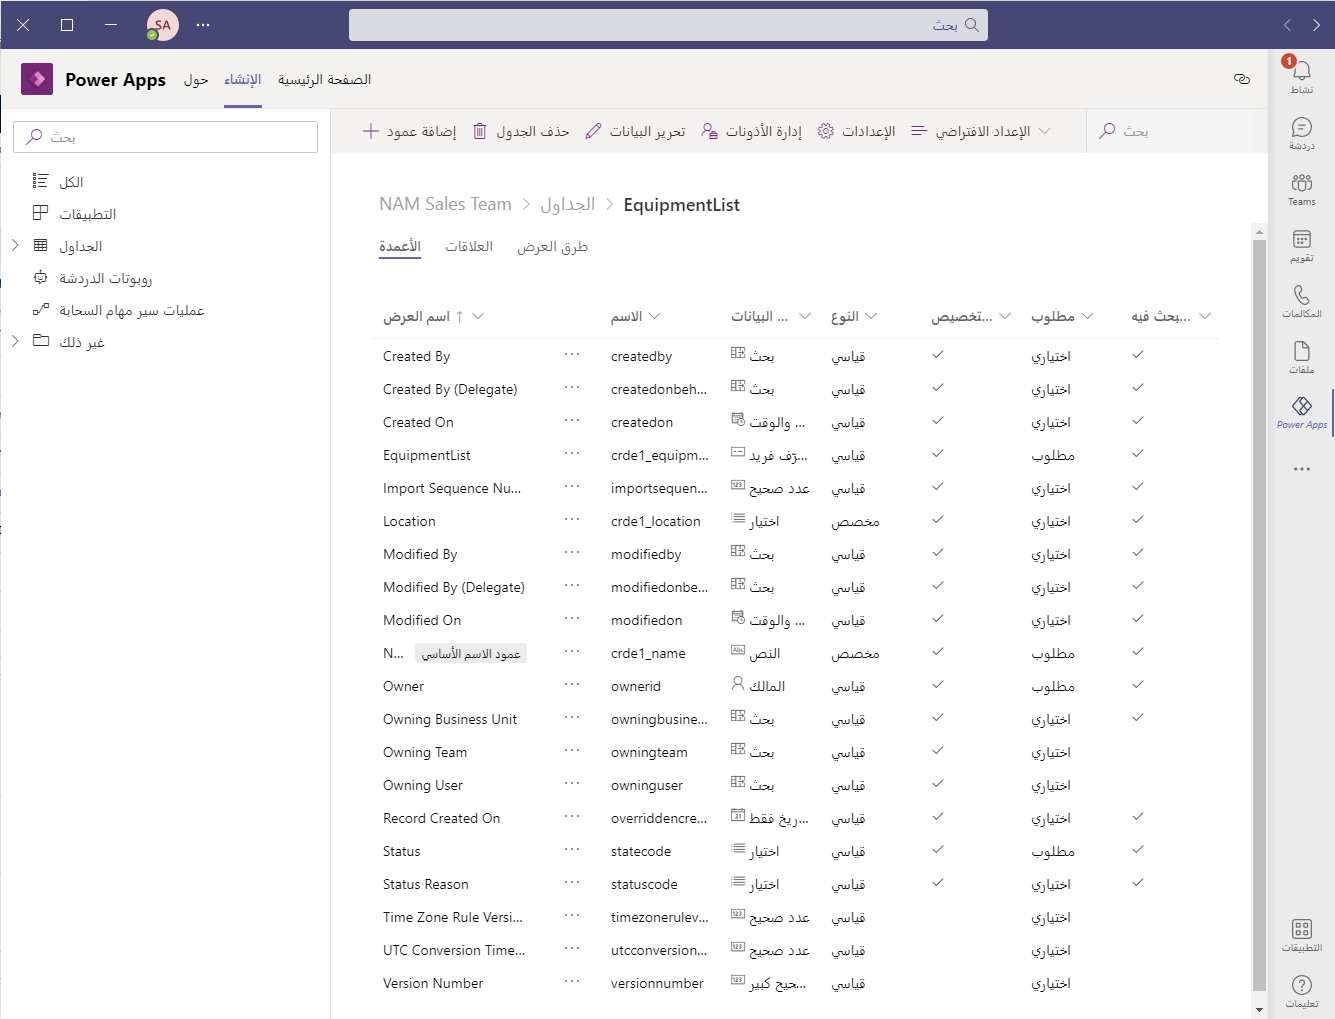Open حول about tab
Screen dimensions: 1335x1019
196,79
